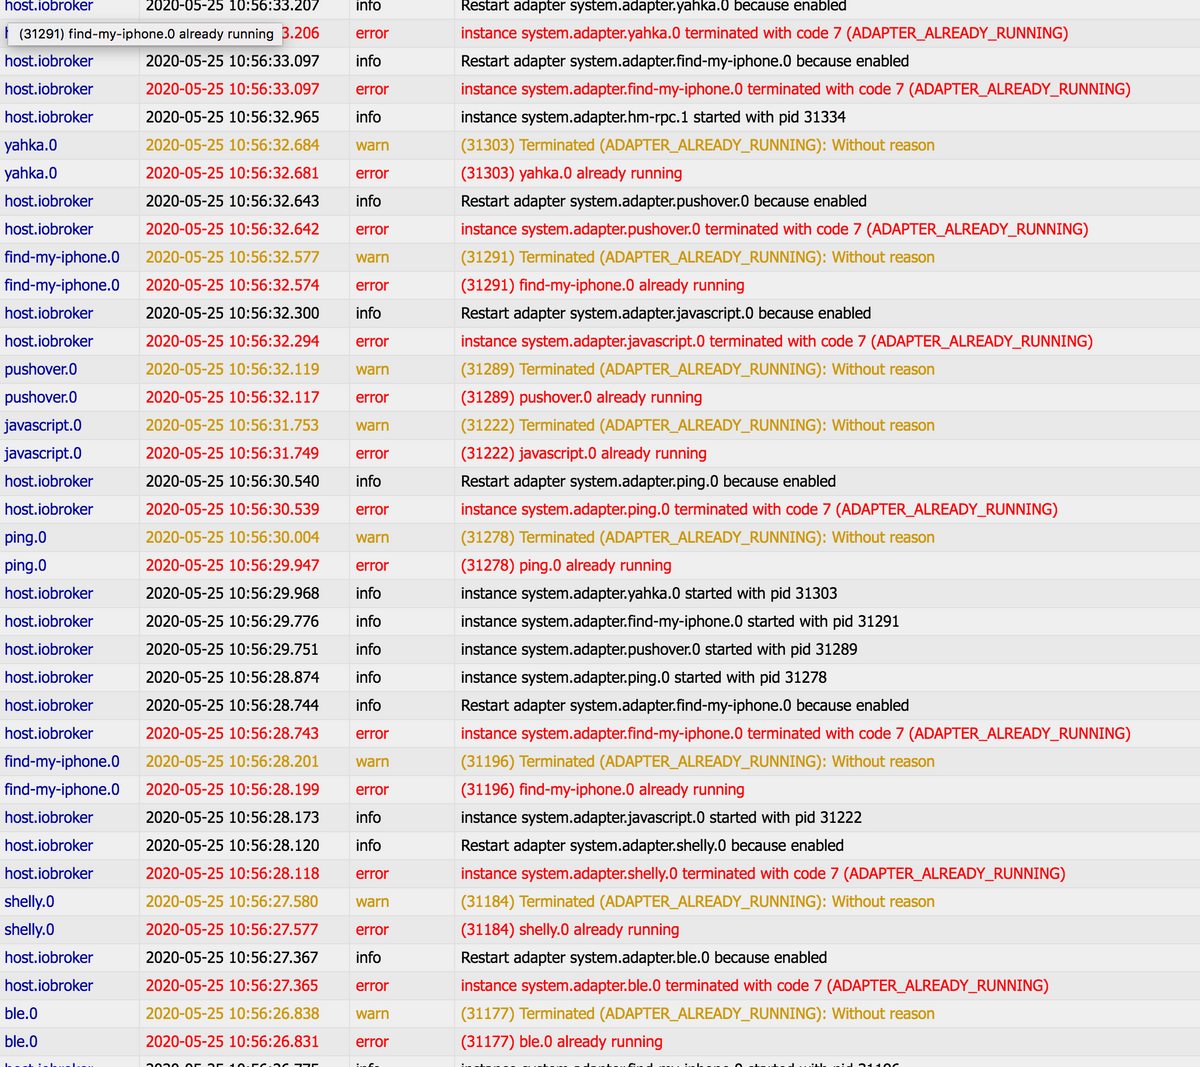1200x1067 pixels.
Task: Click timestamp 2020-05-25 10:56:32.643
Action: (x=233, y=201)
